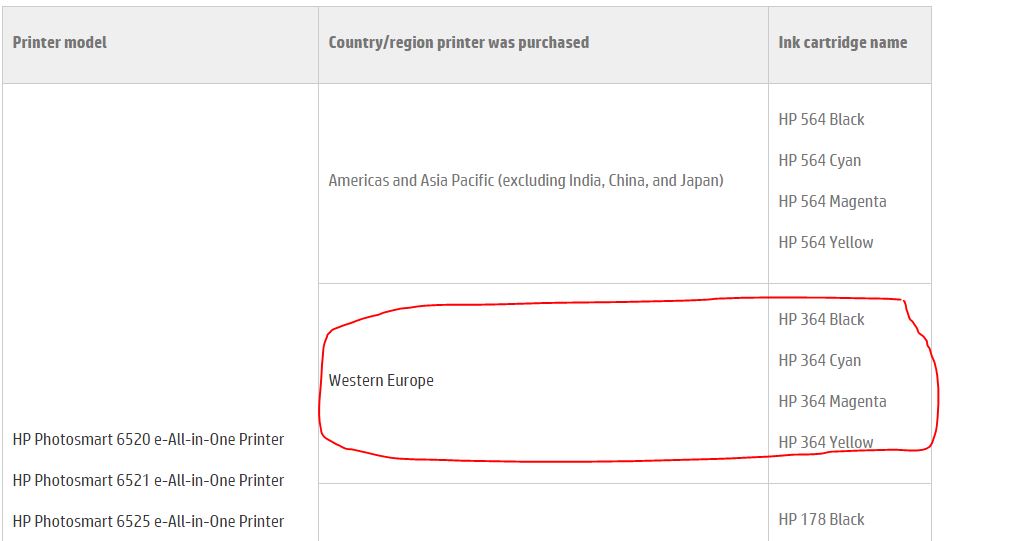The height and width of the screenshot is (541, 1030).
Task: Click the HP 178 Black cartridge entry
Action: click(x=821, y=519)
